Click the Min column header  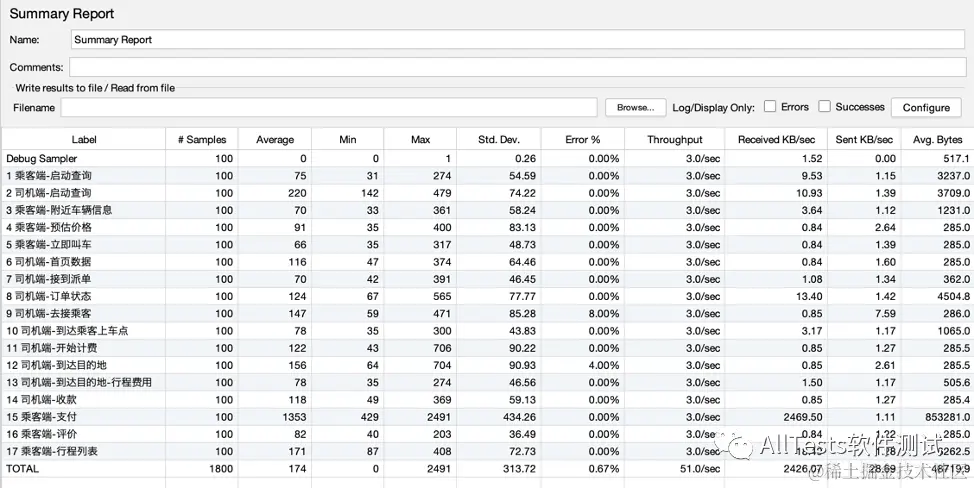348,140
